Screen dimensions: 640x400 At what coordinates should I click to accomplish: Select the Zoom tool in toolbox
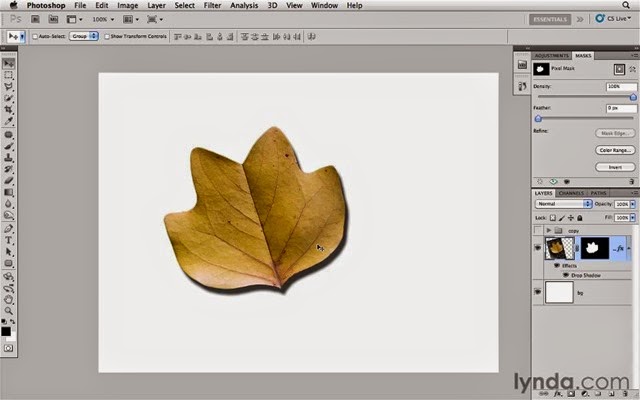point(8,311)
